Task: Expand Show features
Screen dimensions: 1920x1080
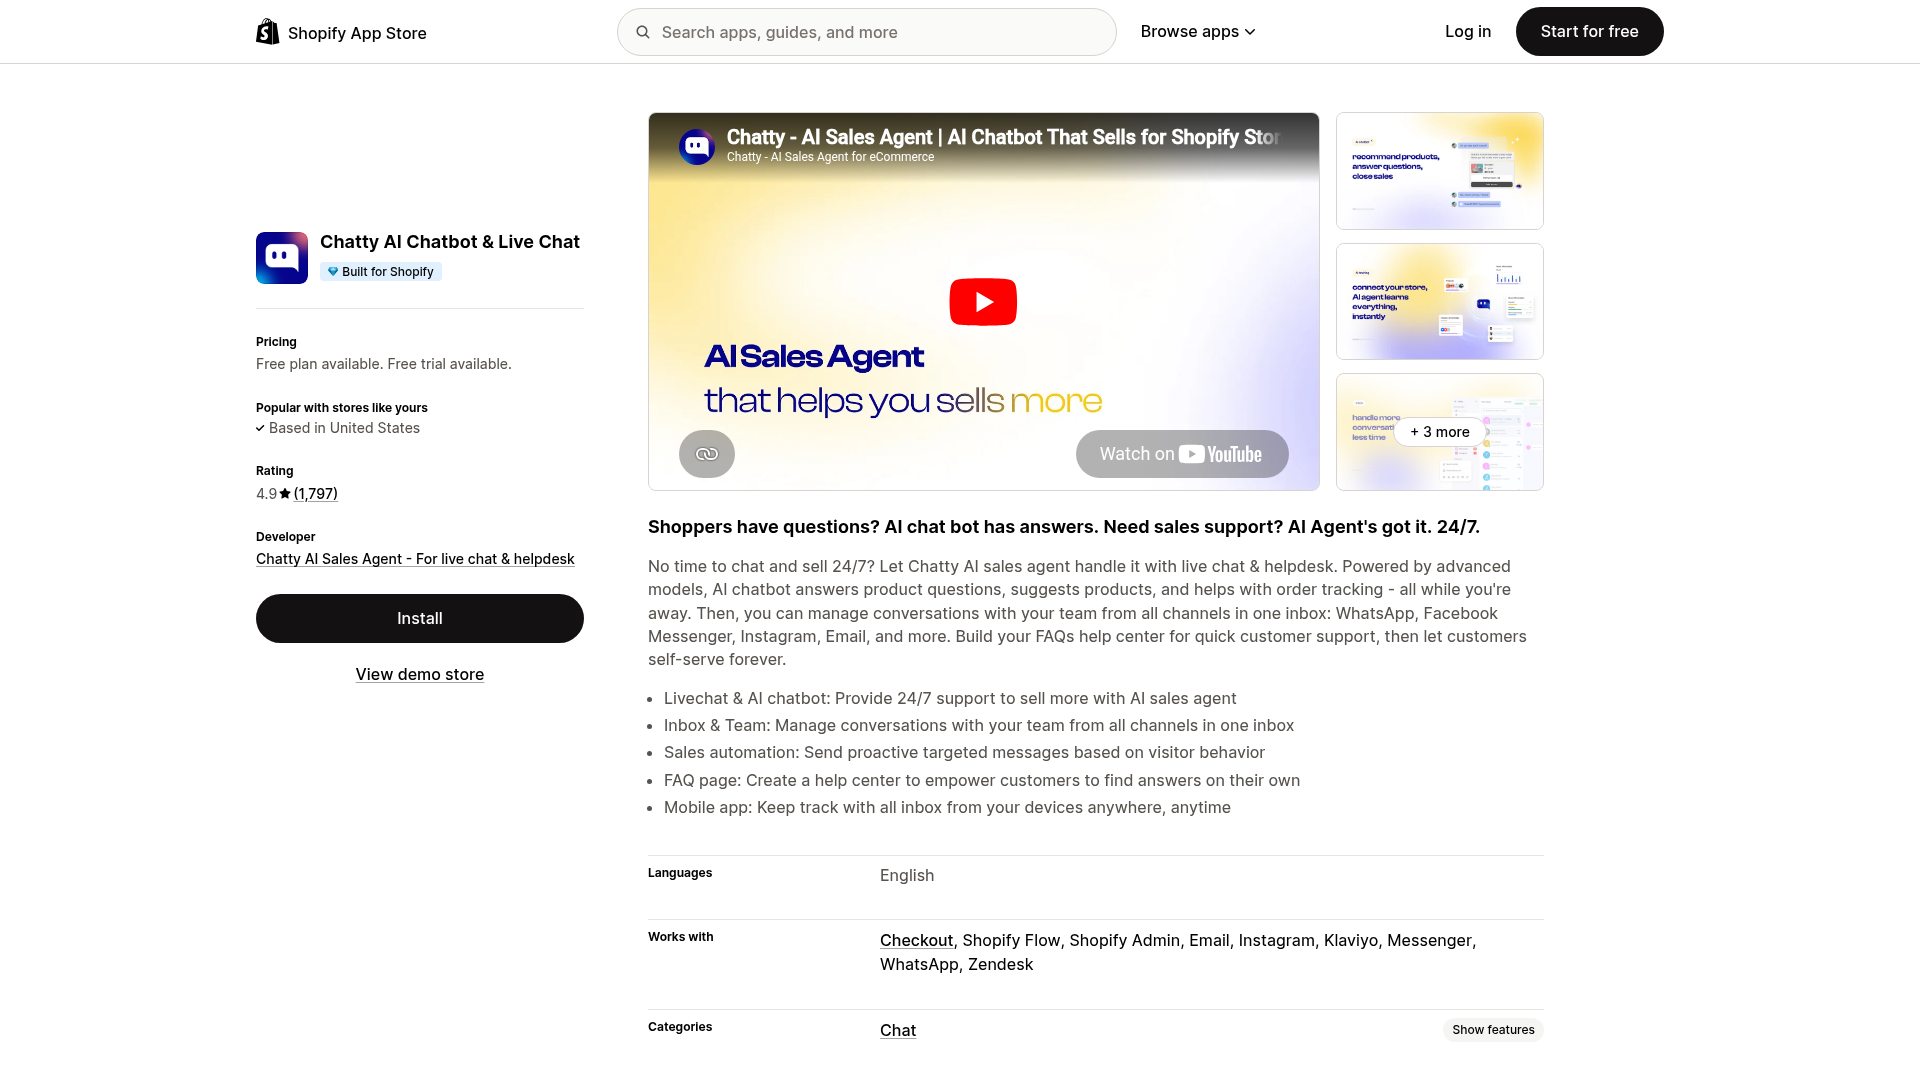Action: (1493, 1030)
